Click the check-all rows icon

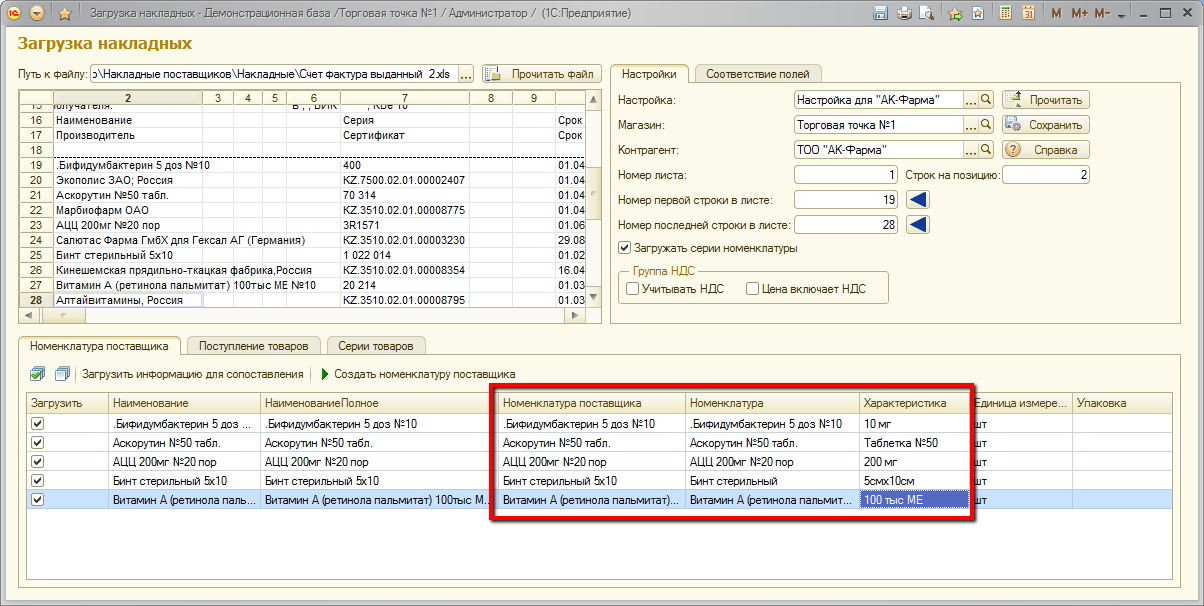pyautogui.click(x=38, y=374)
